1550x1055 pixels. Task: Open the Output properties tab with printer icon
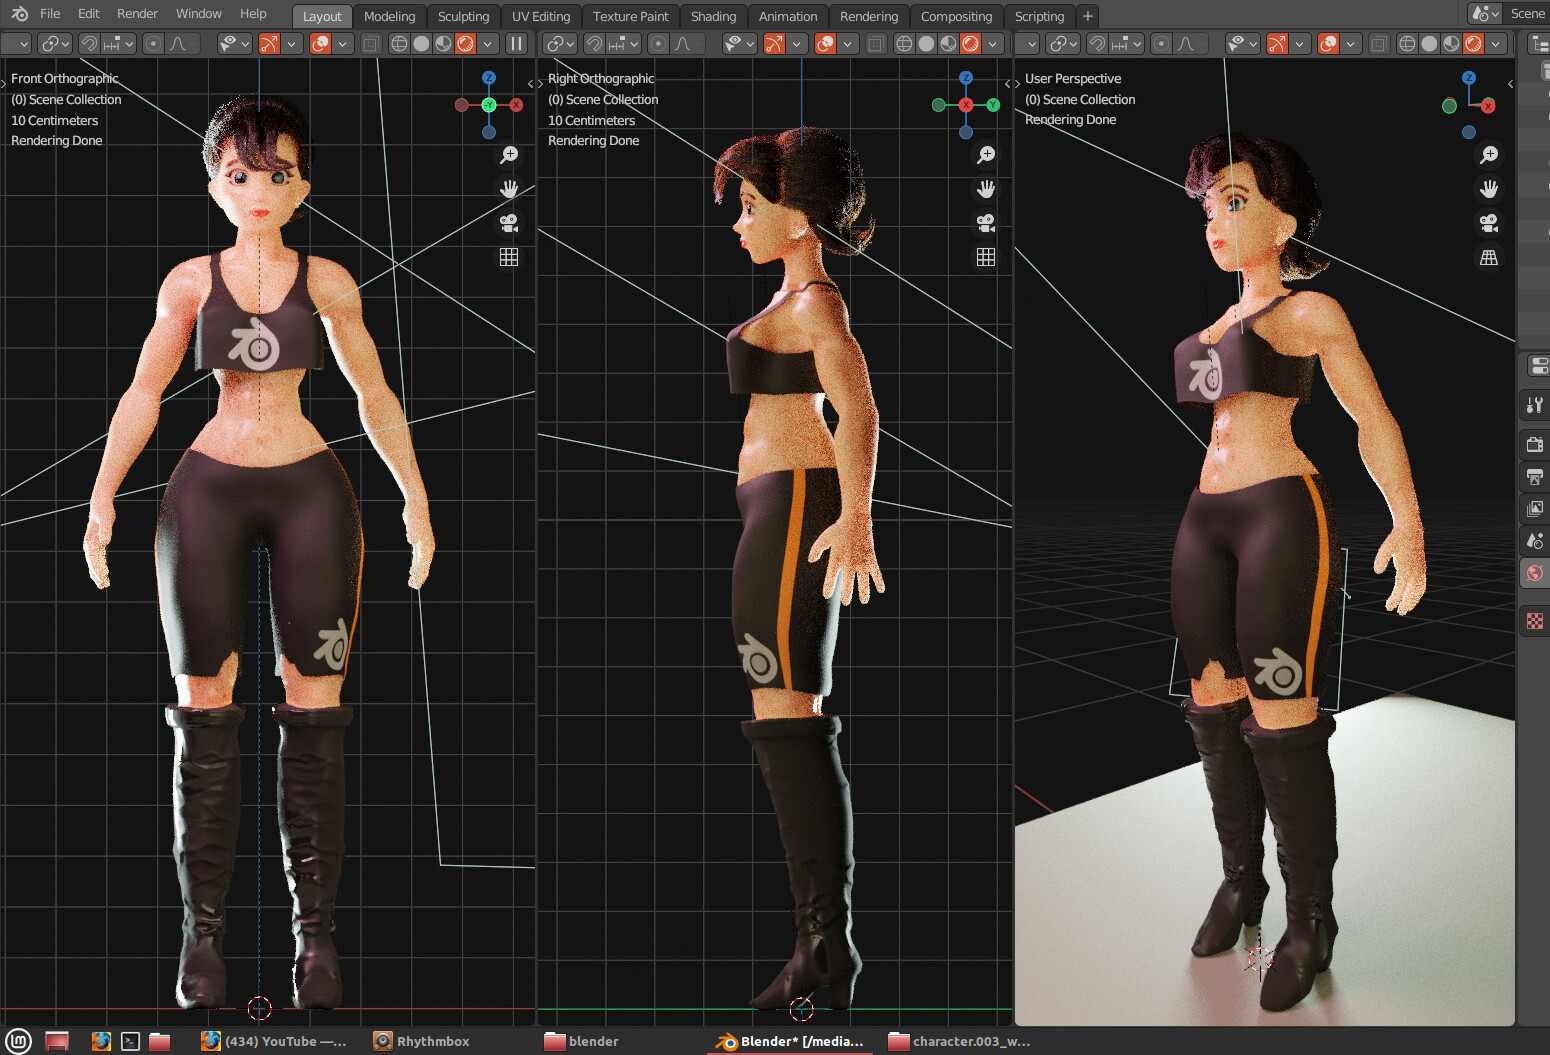pyautogui.click(x=1535, y=476)
